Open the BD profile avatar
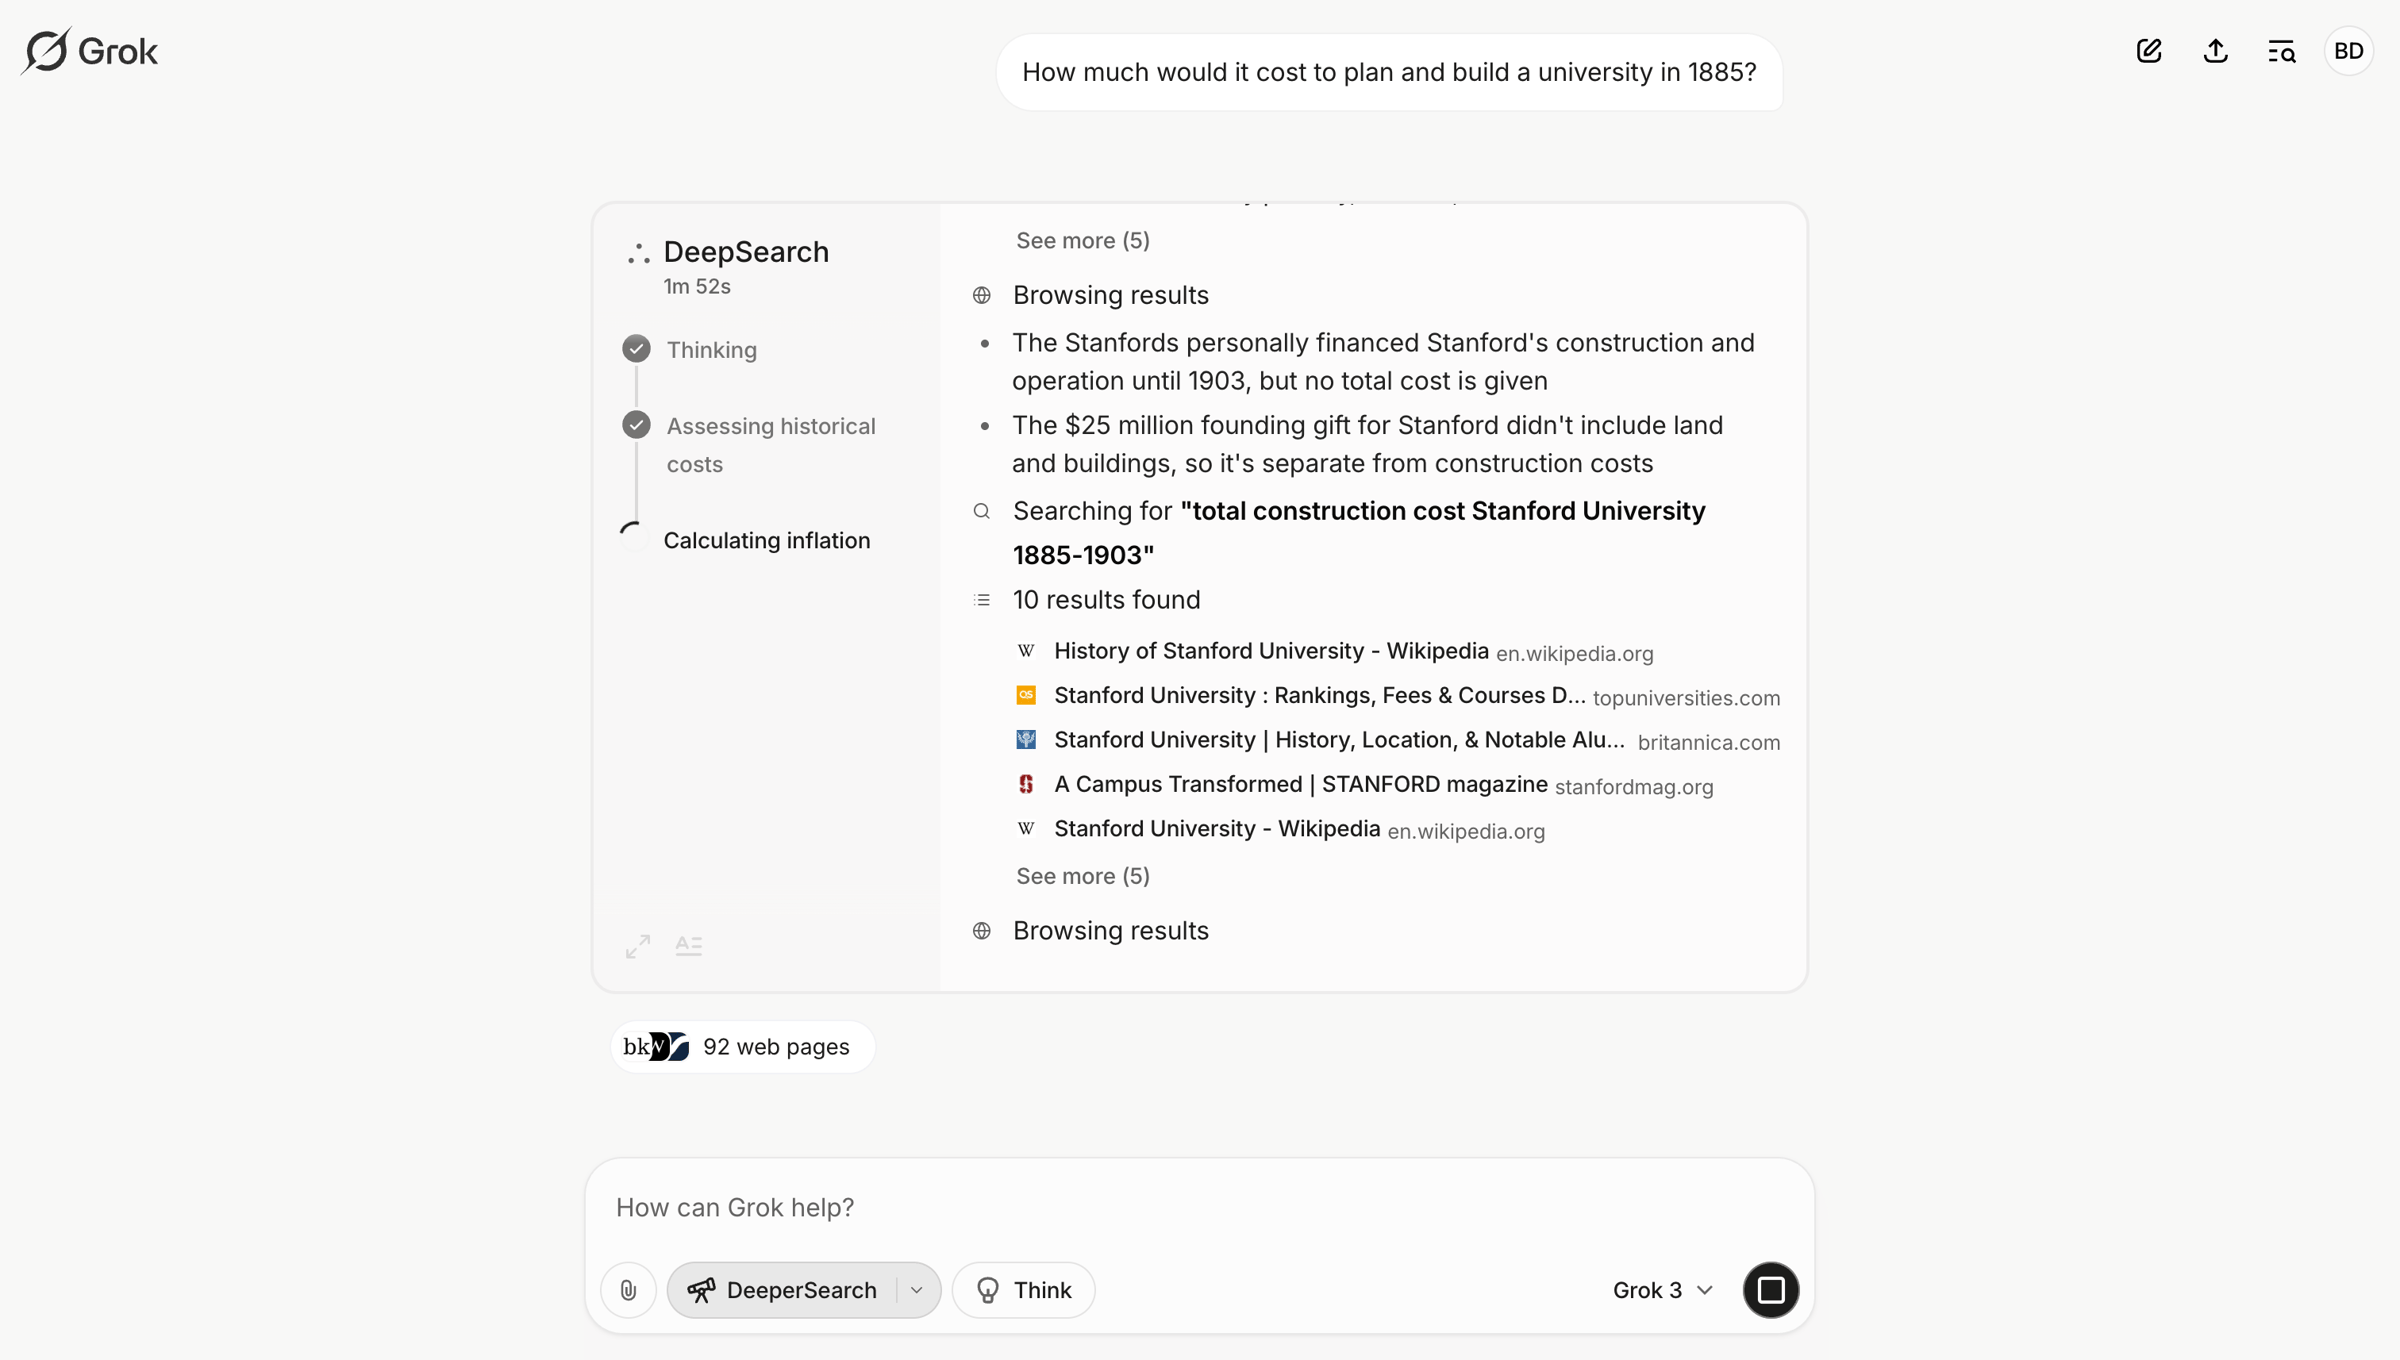 2348,51
